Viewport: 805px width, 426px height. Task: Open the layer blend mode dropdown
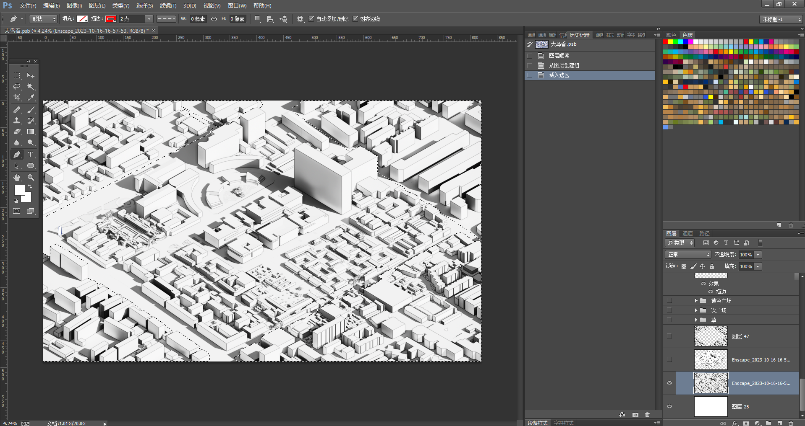point(688,255)
